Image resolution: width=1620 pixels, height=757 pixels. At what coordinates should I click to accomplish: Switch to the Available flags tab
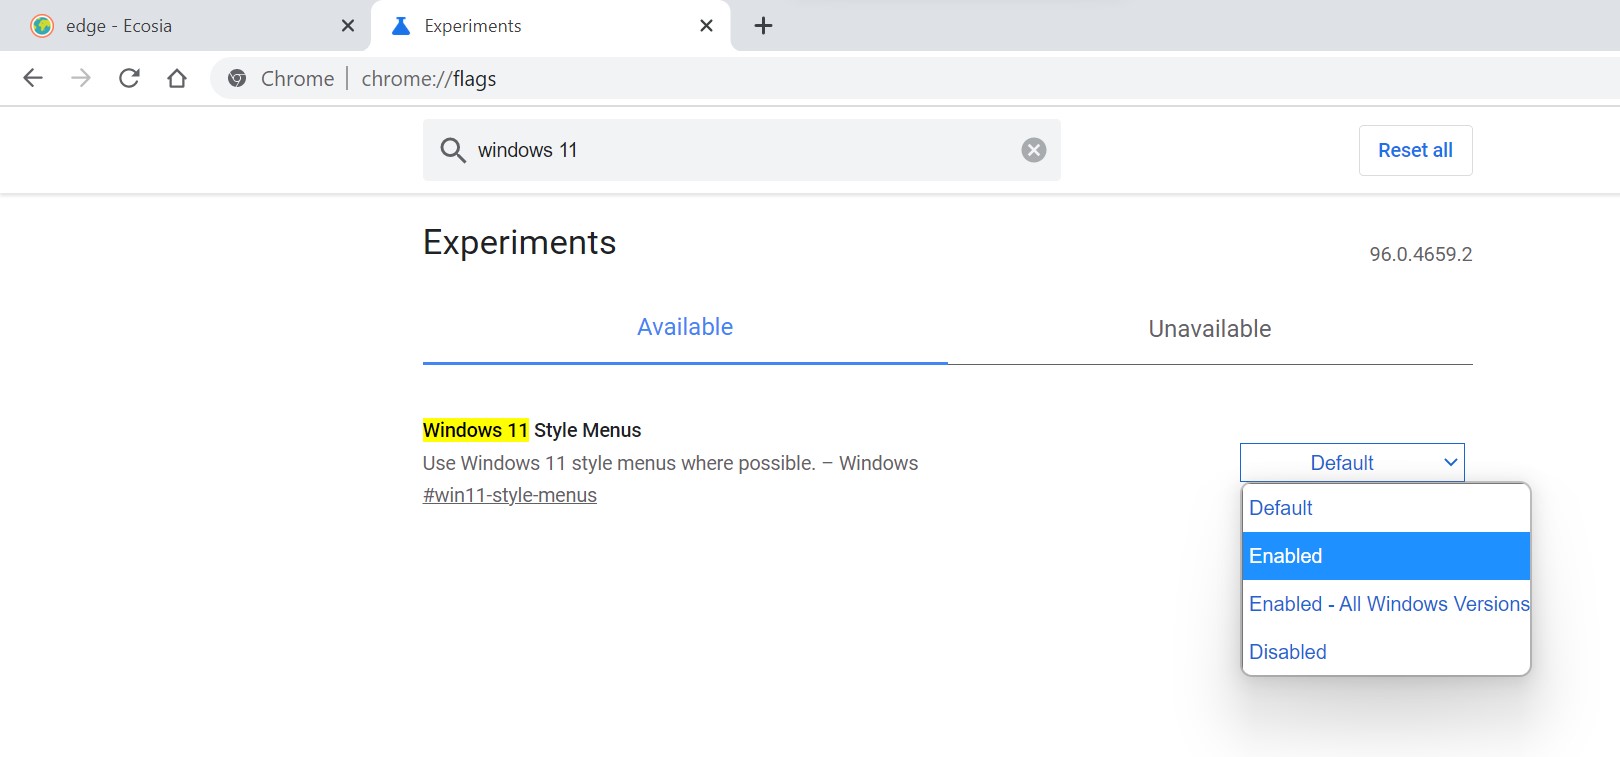pyautogui.click(x=685, y=328)
